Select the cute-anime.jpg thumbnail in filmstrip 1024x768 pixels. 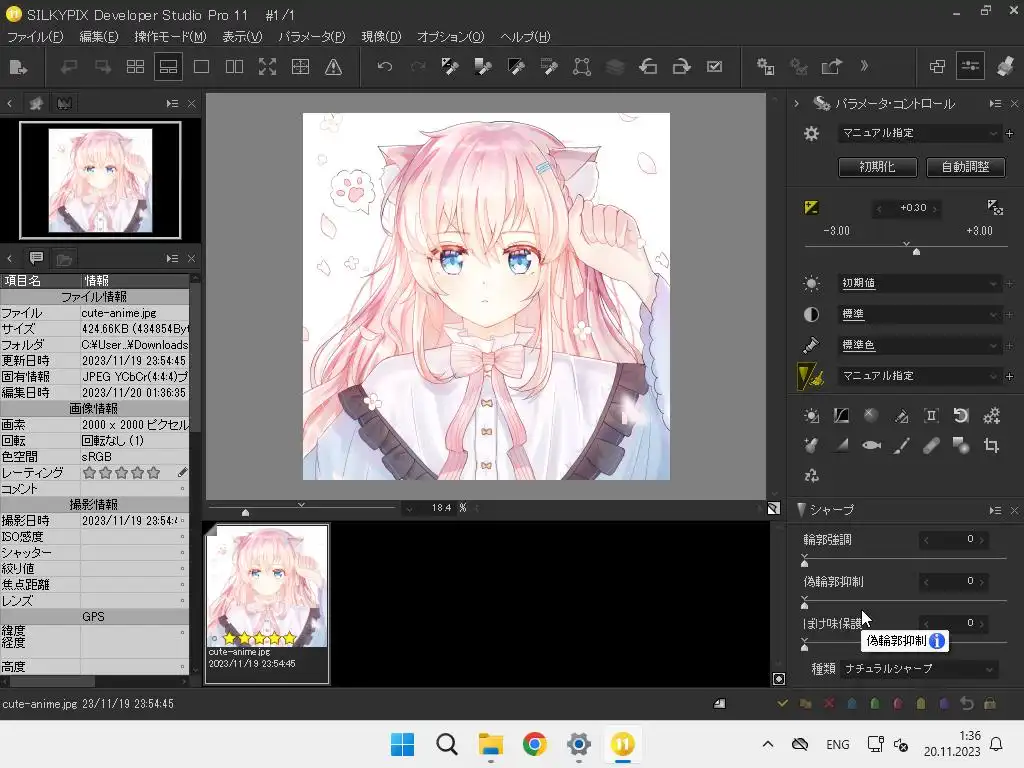(x=267, y=603)
